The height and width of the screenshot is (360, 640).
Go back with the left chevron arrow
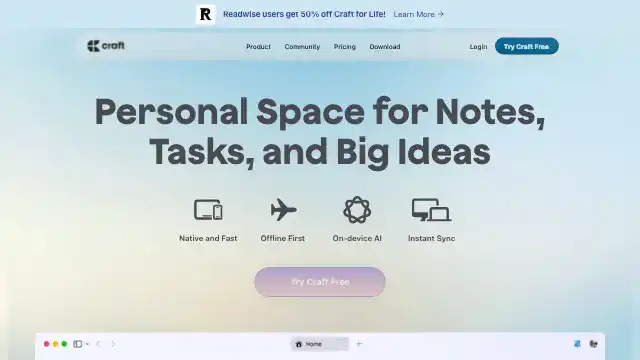(98, 344)
